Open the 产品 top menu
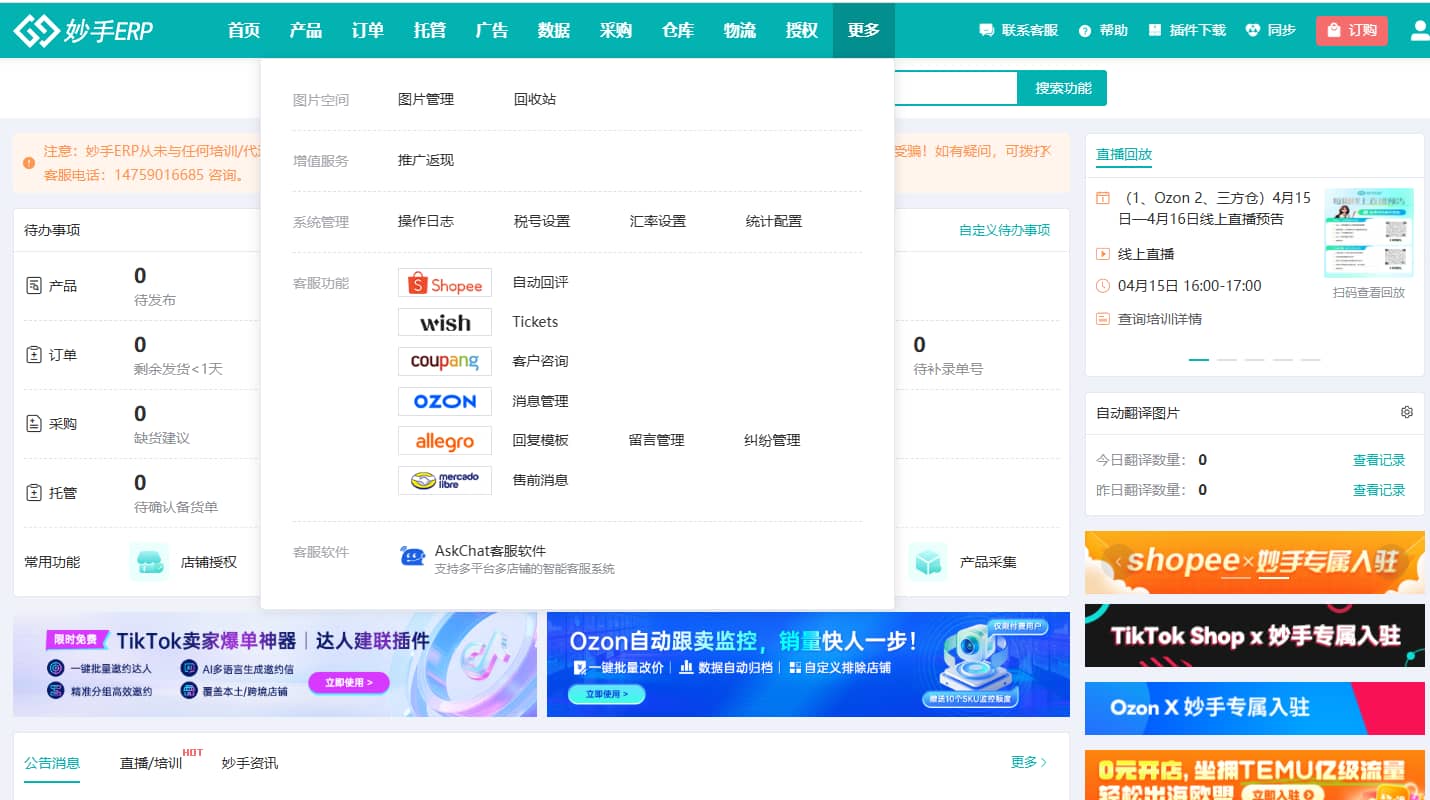 click(305, 30)
